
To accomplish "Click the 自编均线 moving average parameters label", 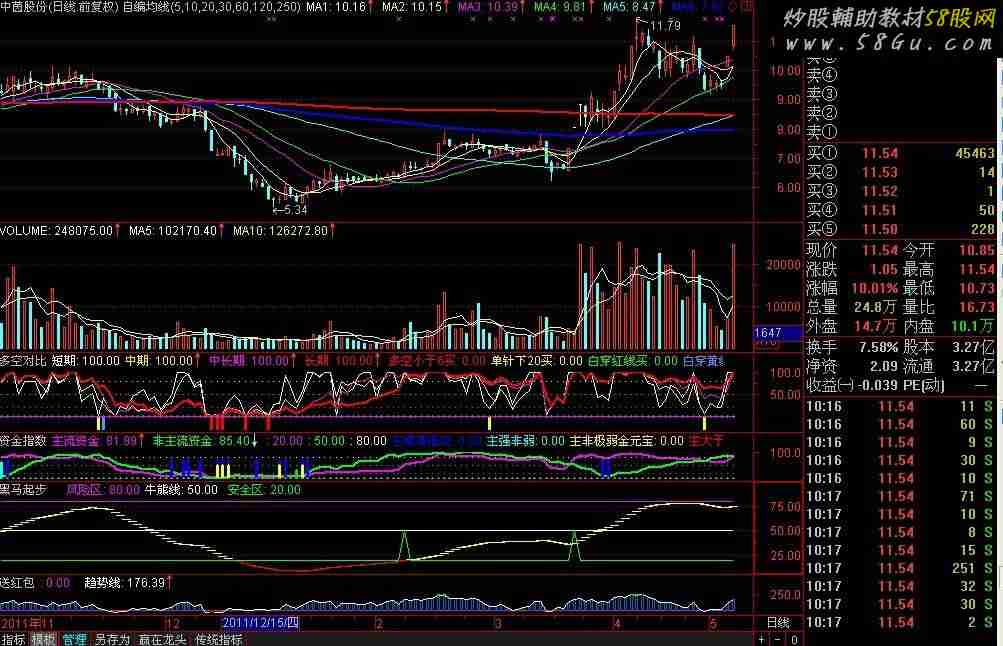I will click(210, 7).
